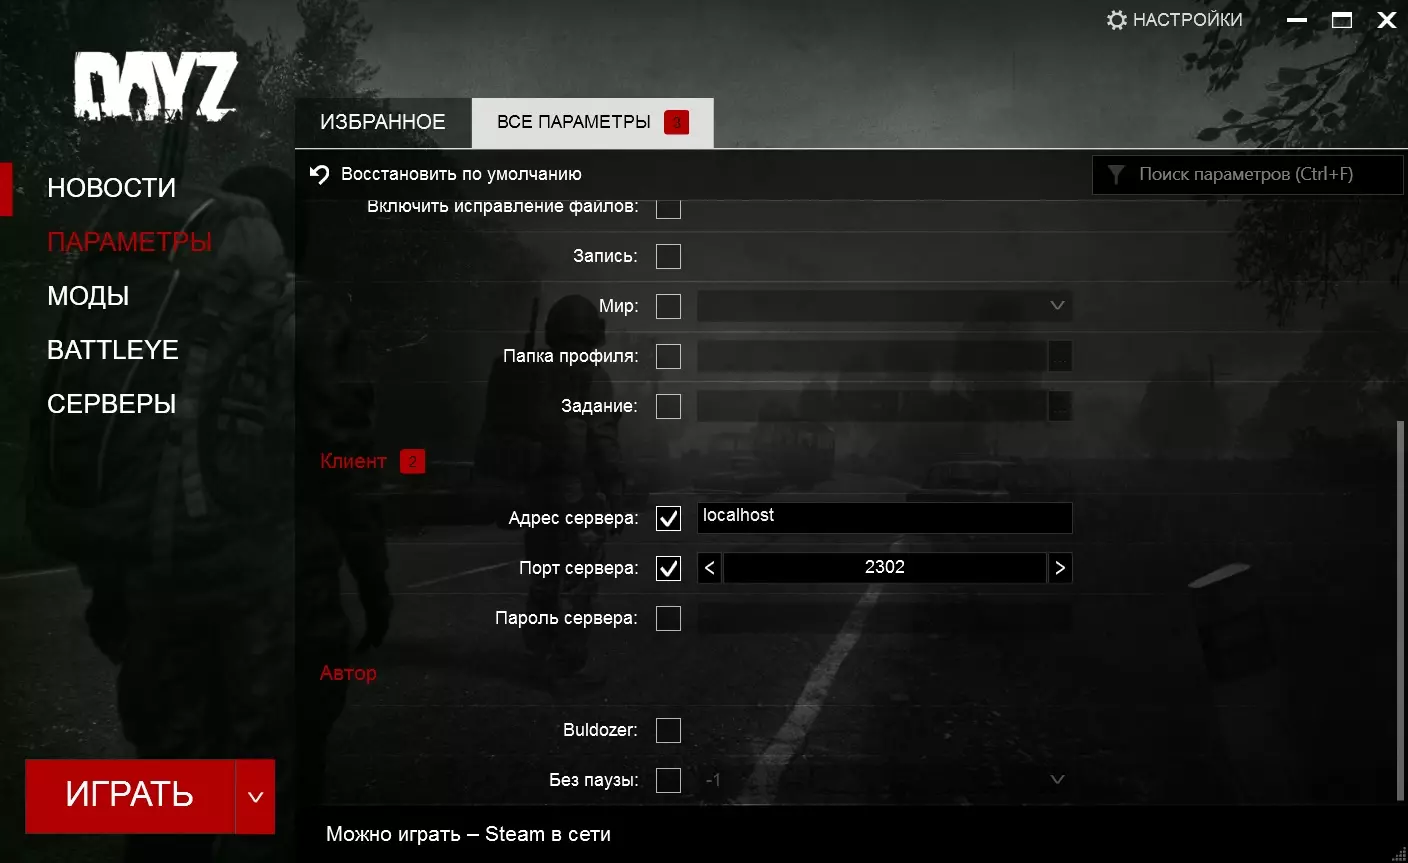Enable the Мир checkbox
The image size is (1408, 863).
pyautogui.click(x=668, y=306)
